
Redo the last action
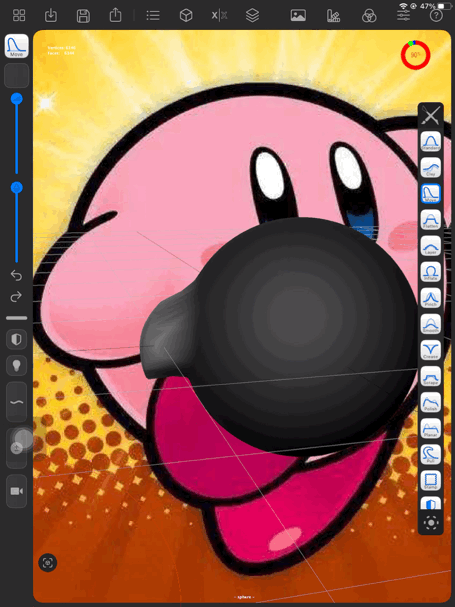(16, 297)
